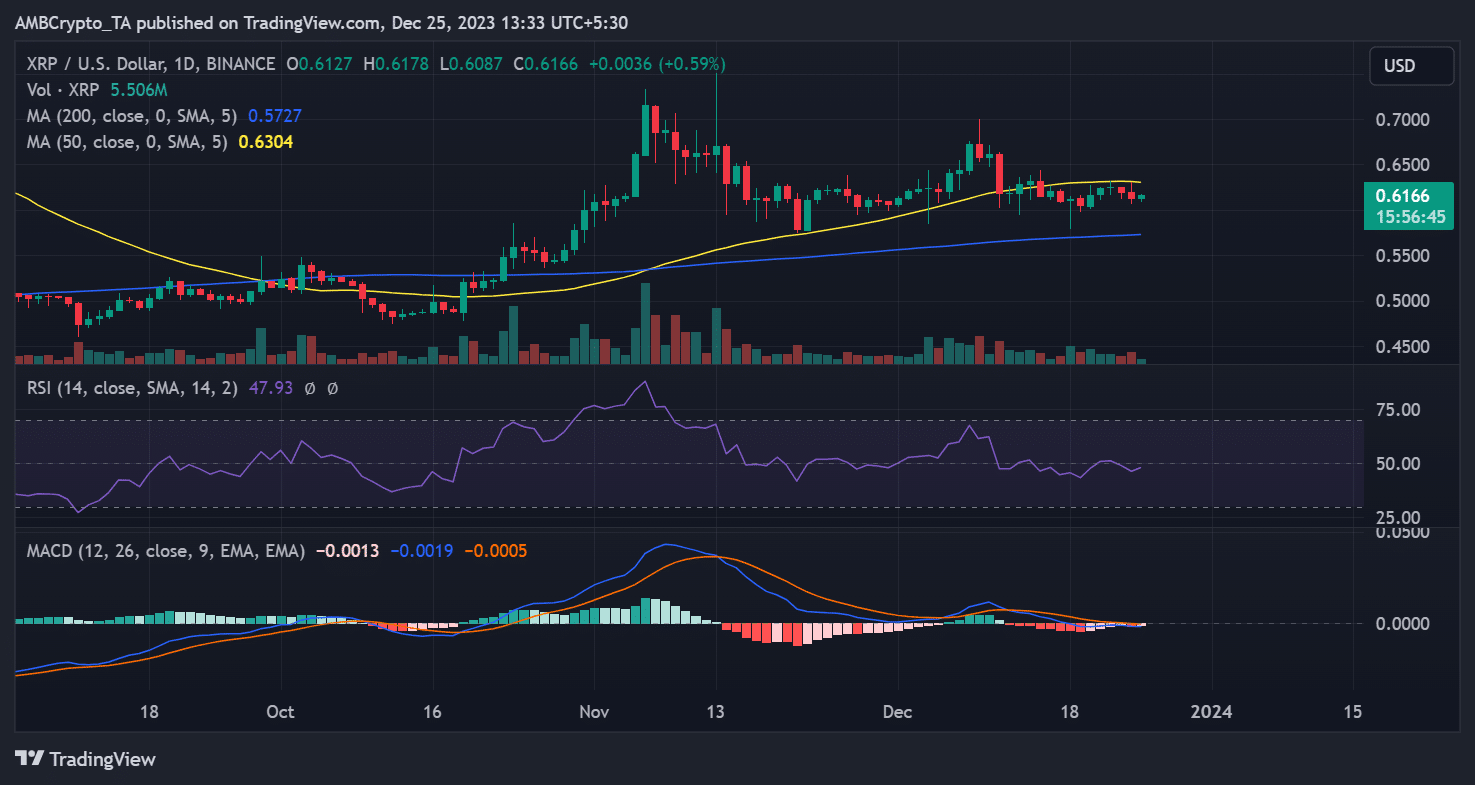The height and width of the screenshot is (785, 1475).
Task: Click the 0.5500 price axis label
Action: (x=1405, y=256)
